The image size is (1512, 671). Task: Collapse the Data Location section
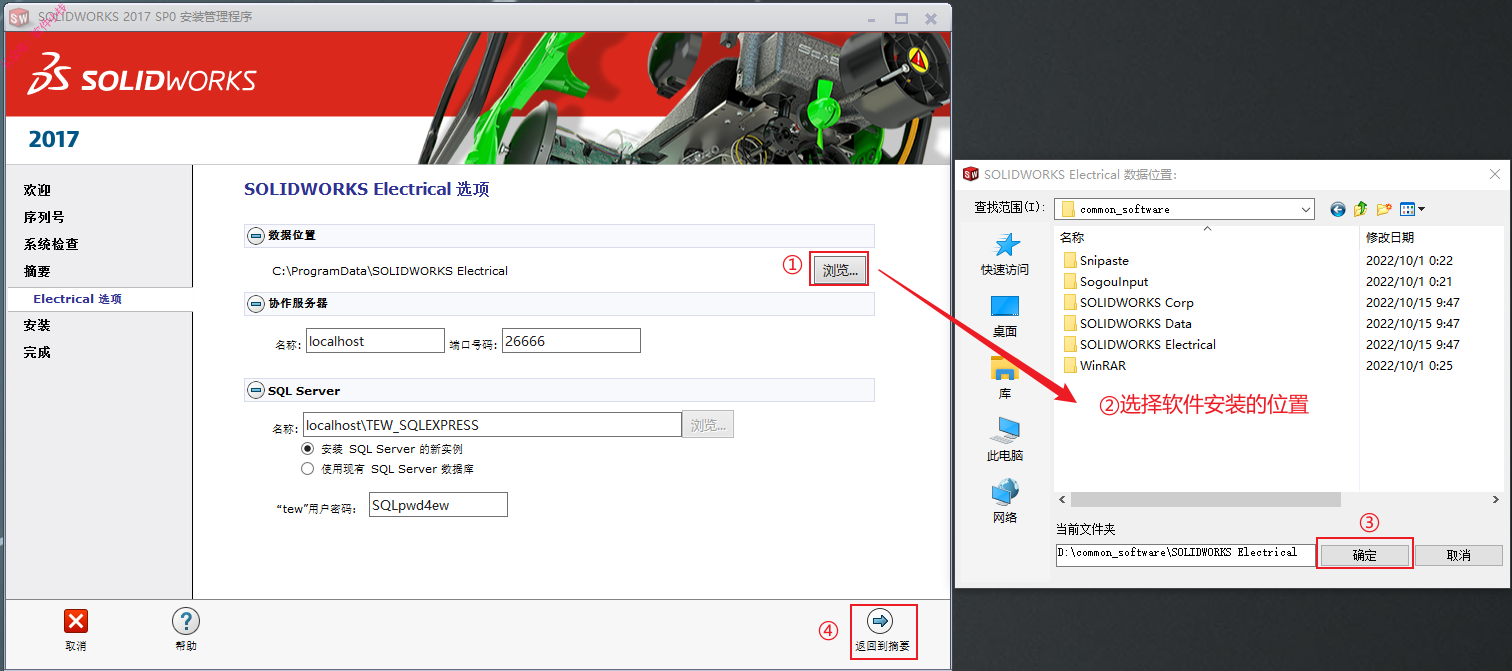(x=255, y=236)
